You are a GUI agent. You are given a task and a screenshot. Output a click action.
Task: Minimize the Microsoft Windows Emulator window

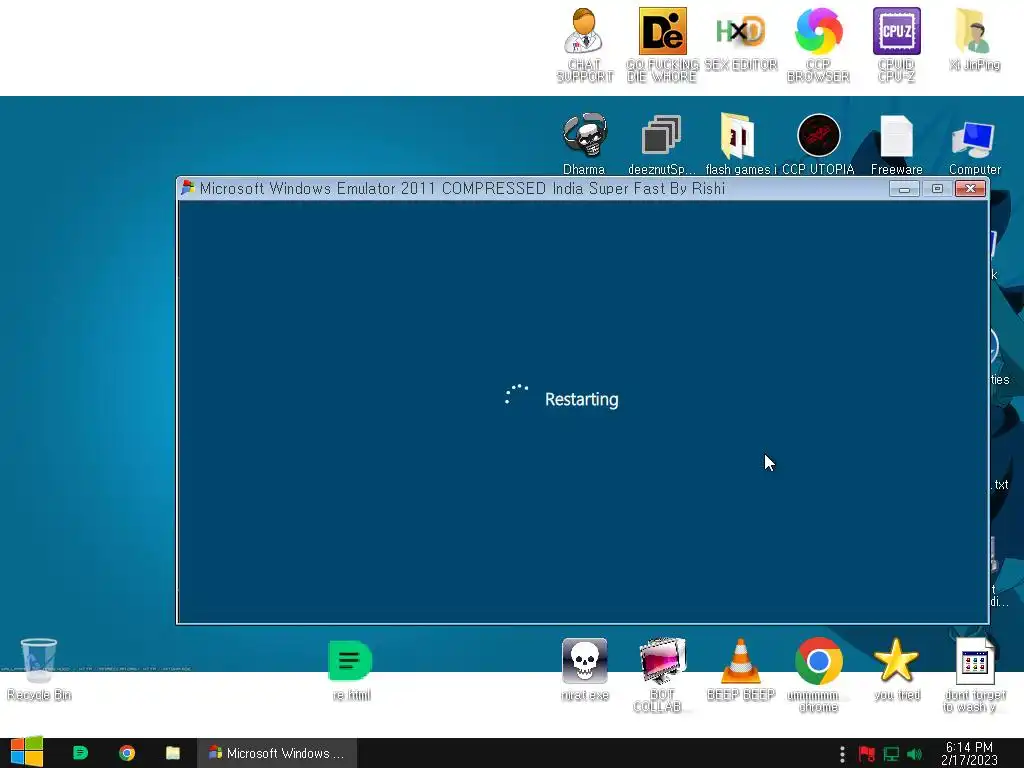904,189
